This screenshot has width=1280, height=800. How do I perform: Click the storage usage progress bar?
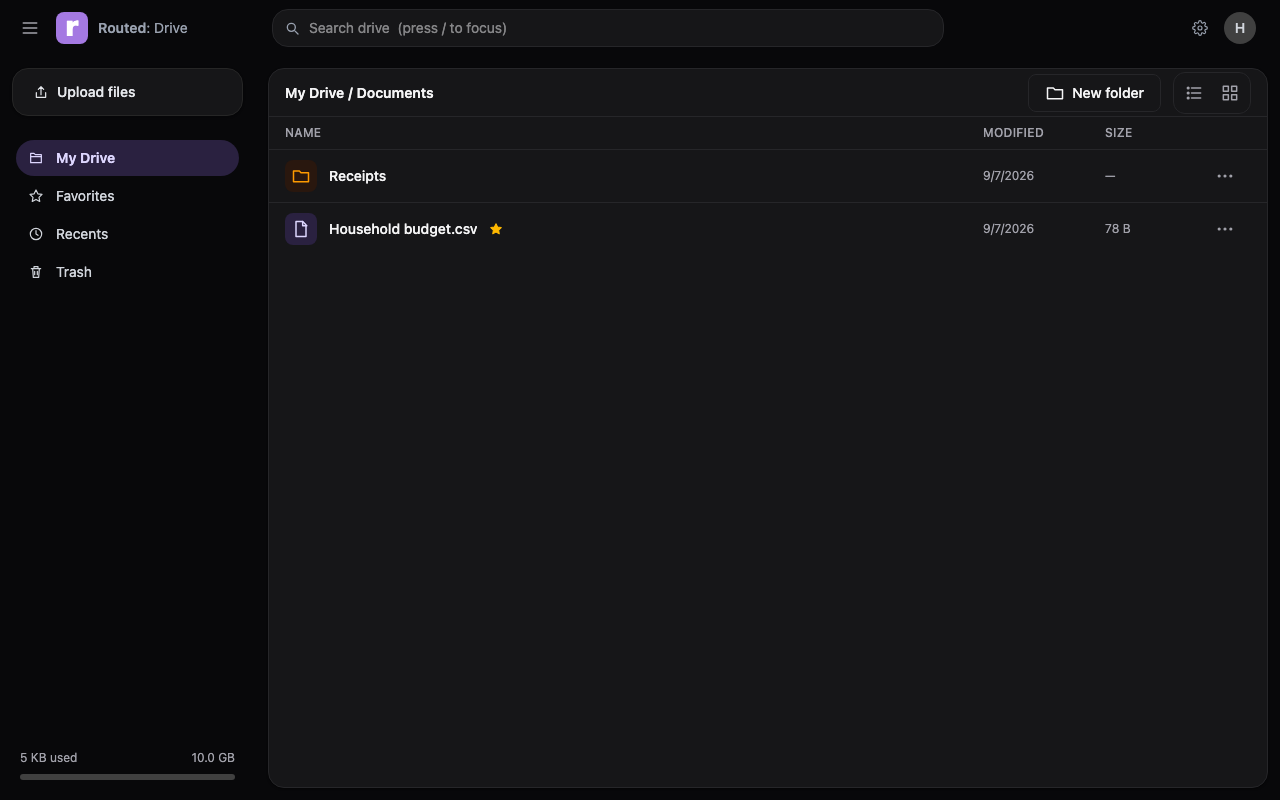(x=127, y=777)
